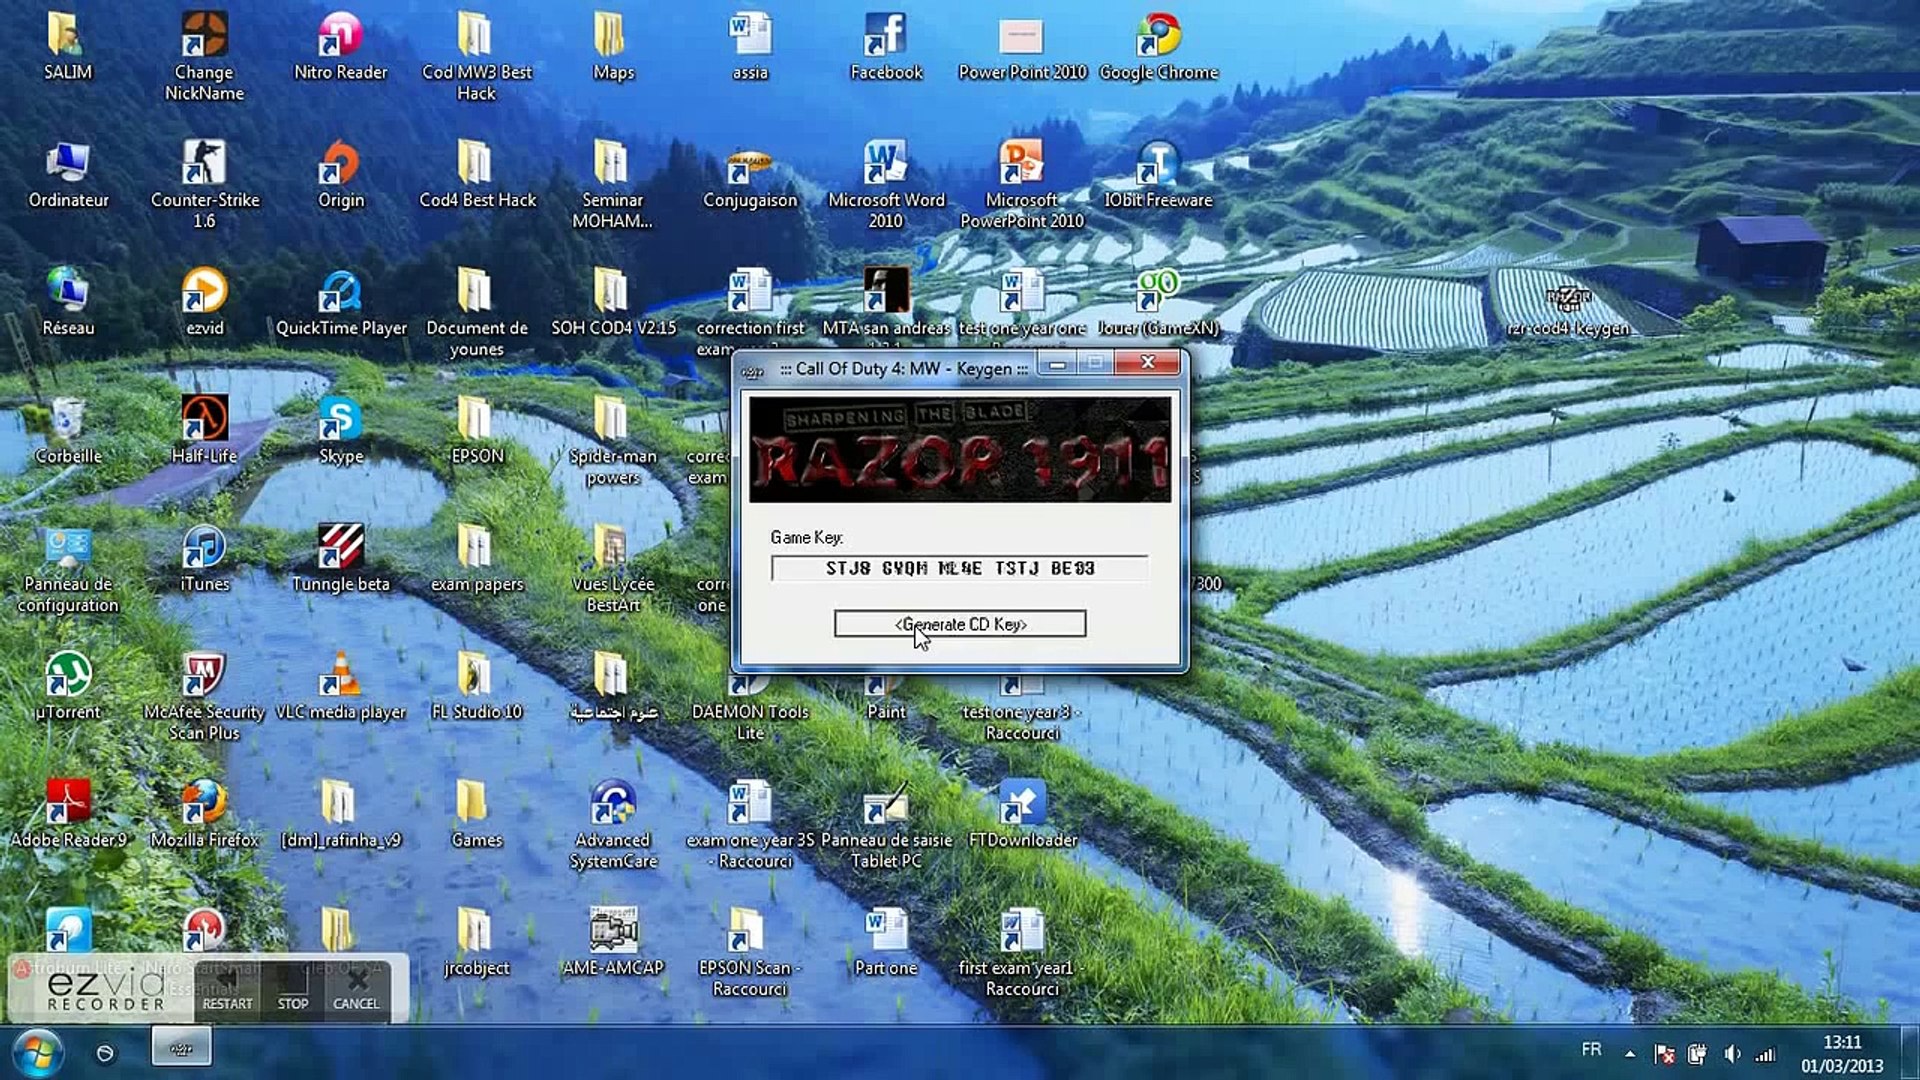1920x1080 pixels.
Task: Click the ezvid RESTART button
Action: pos(228,988)
